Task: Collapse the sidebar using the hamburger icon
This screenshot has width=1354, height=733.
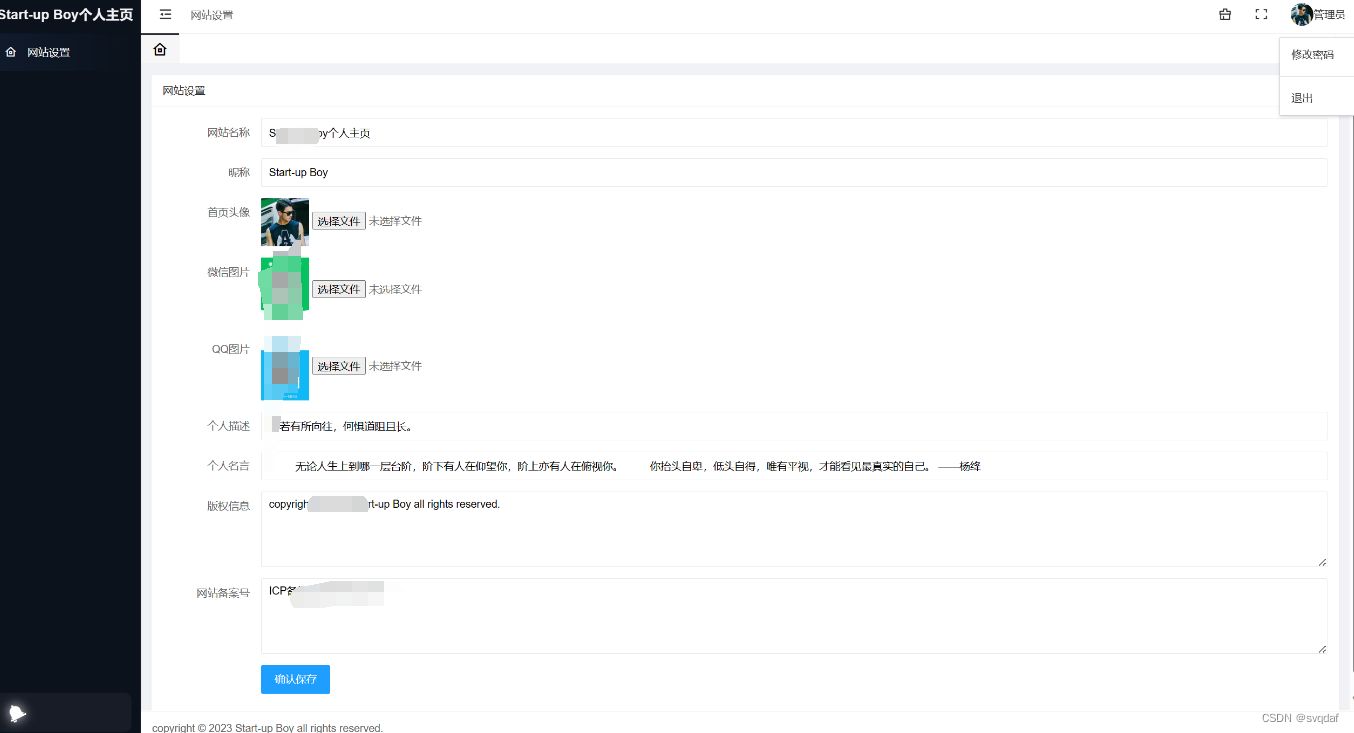Action: tap(164, 15)
